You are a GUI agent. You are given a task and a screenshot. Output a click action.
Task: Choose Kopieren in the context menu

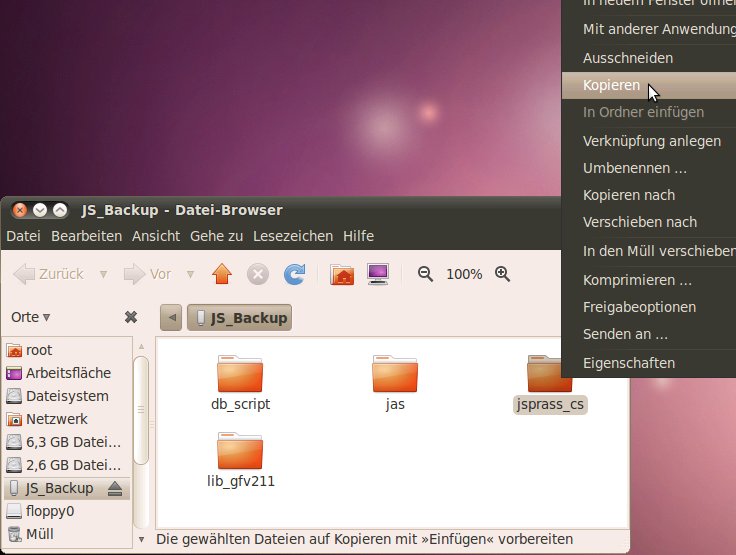coord(611,86)
